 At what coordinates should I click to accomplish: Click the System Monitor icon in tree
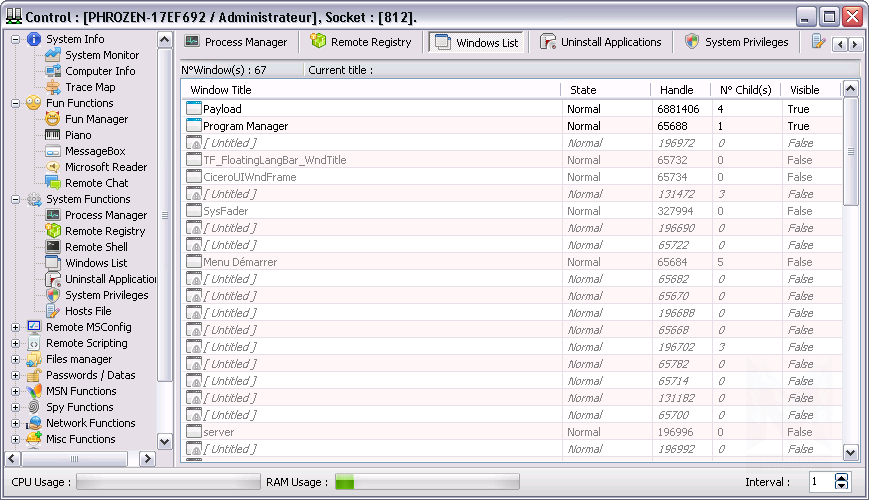tap(53, 55)
